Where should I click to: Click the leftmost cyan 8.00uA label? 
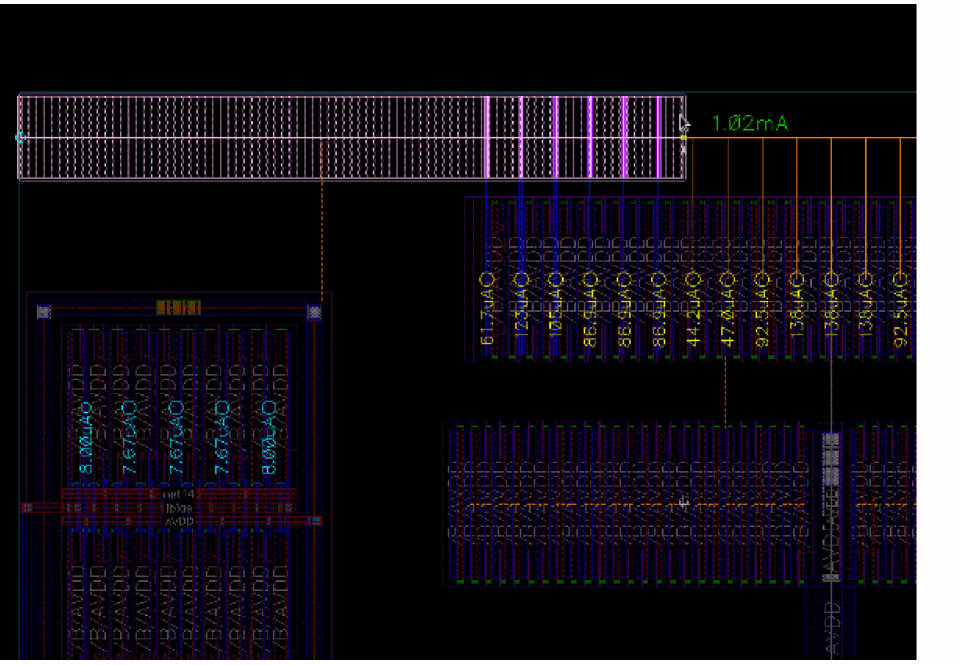(x=86, y=437)
